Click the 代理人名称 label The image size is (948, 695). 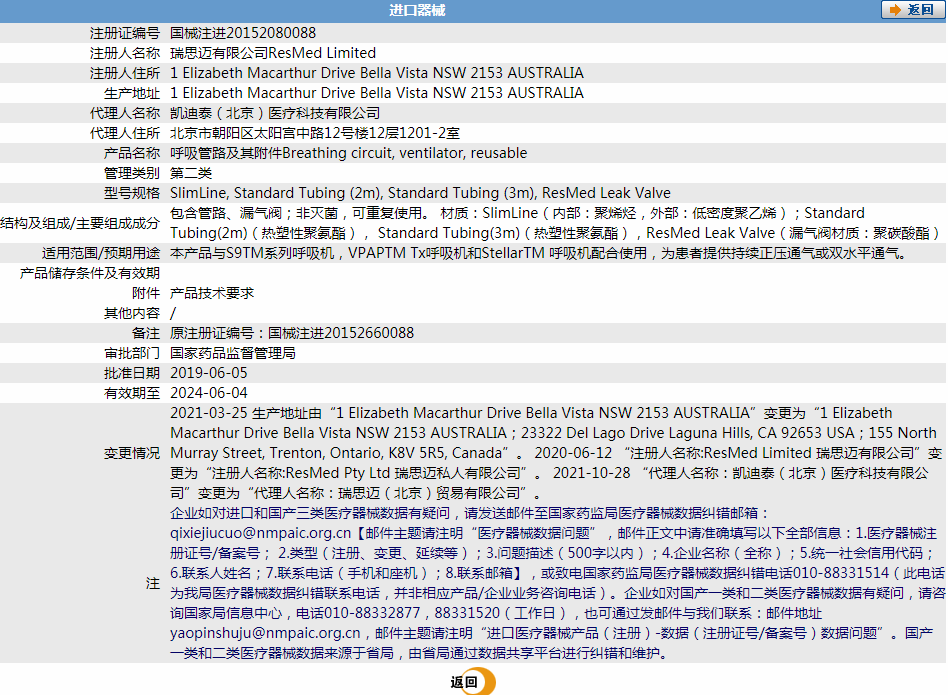(125, 113)
